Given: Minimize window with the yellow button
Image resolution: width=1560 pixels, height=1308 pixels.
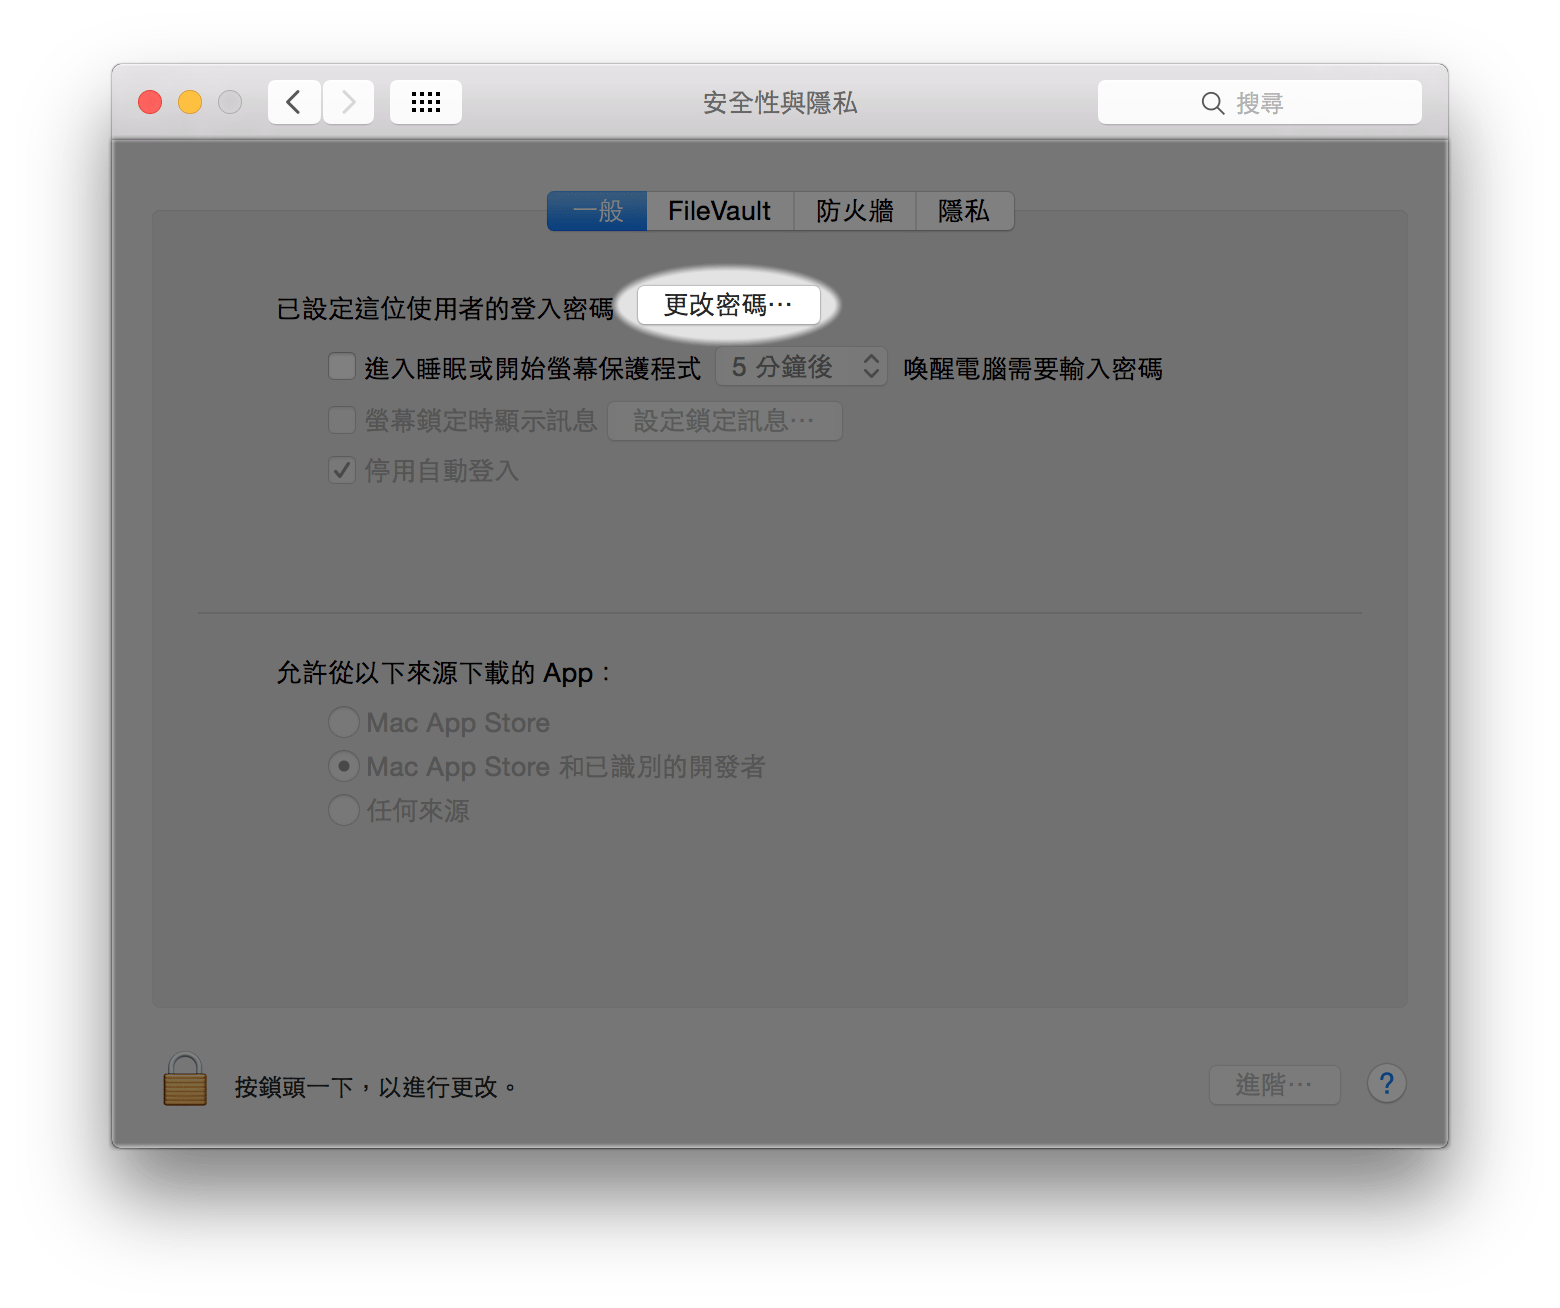Looking at the screenshot, I should pos(190,102).
